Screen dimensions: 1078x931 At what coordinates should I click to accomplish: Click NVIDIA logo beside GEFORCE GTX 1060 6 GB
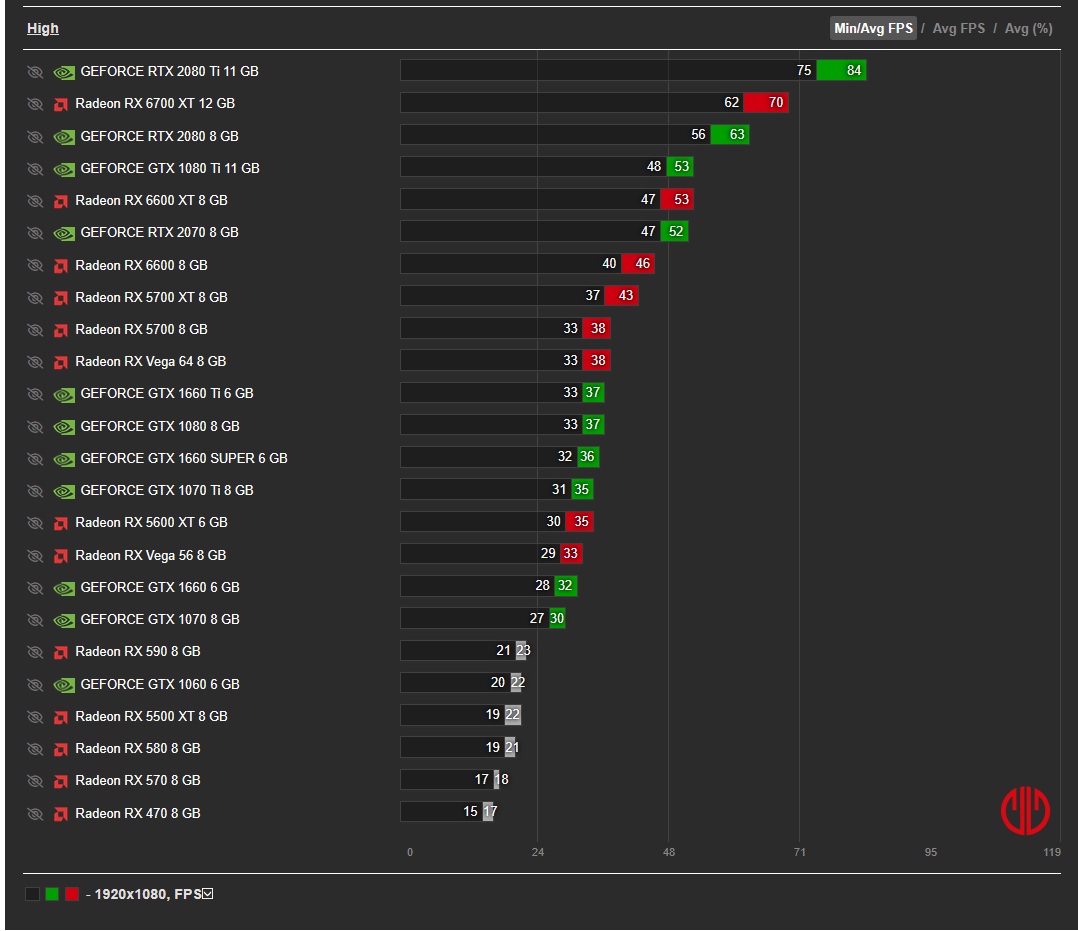[64, 685]
